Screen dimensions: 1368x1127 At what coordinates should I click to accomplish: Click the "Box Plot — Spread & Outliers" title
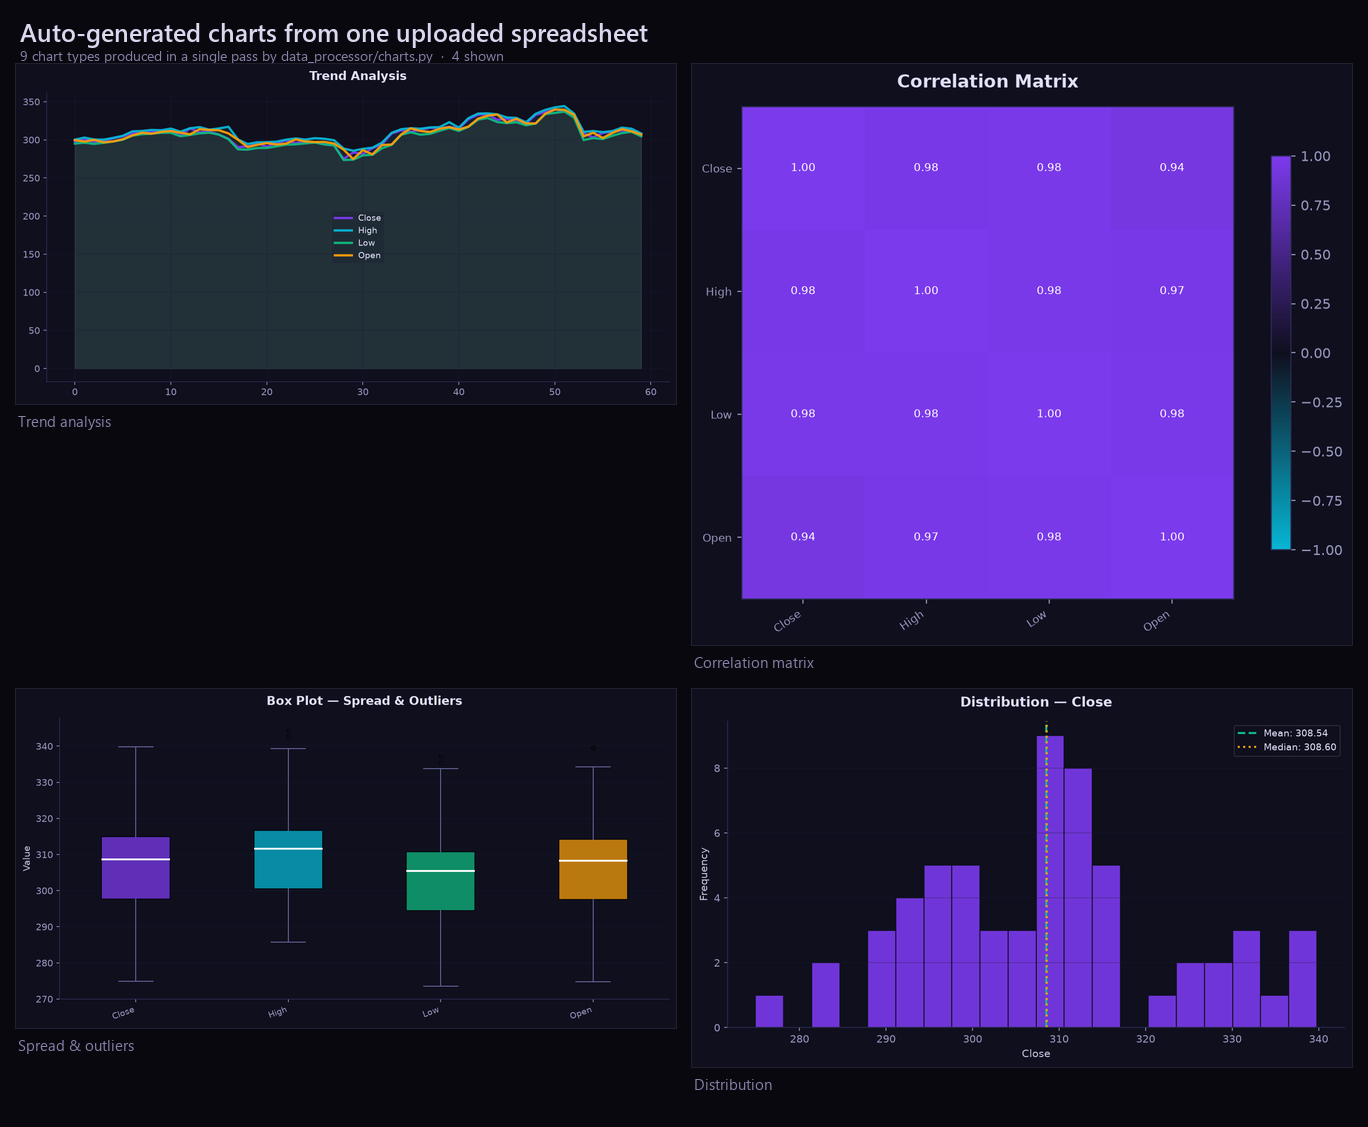pos(364,701)
